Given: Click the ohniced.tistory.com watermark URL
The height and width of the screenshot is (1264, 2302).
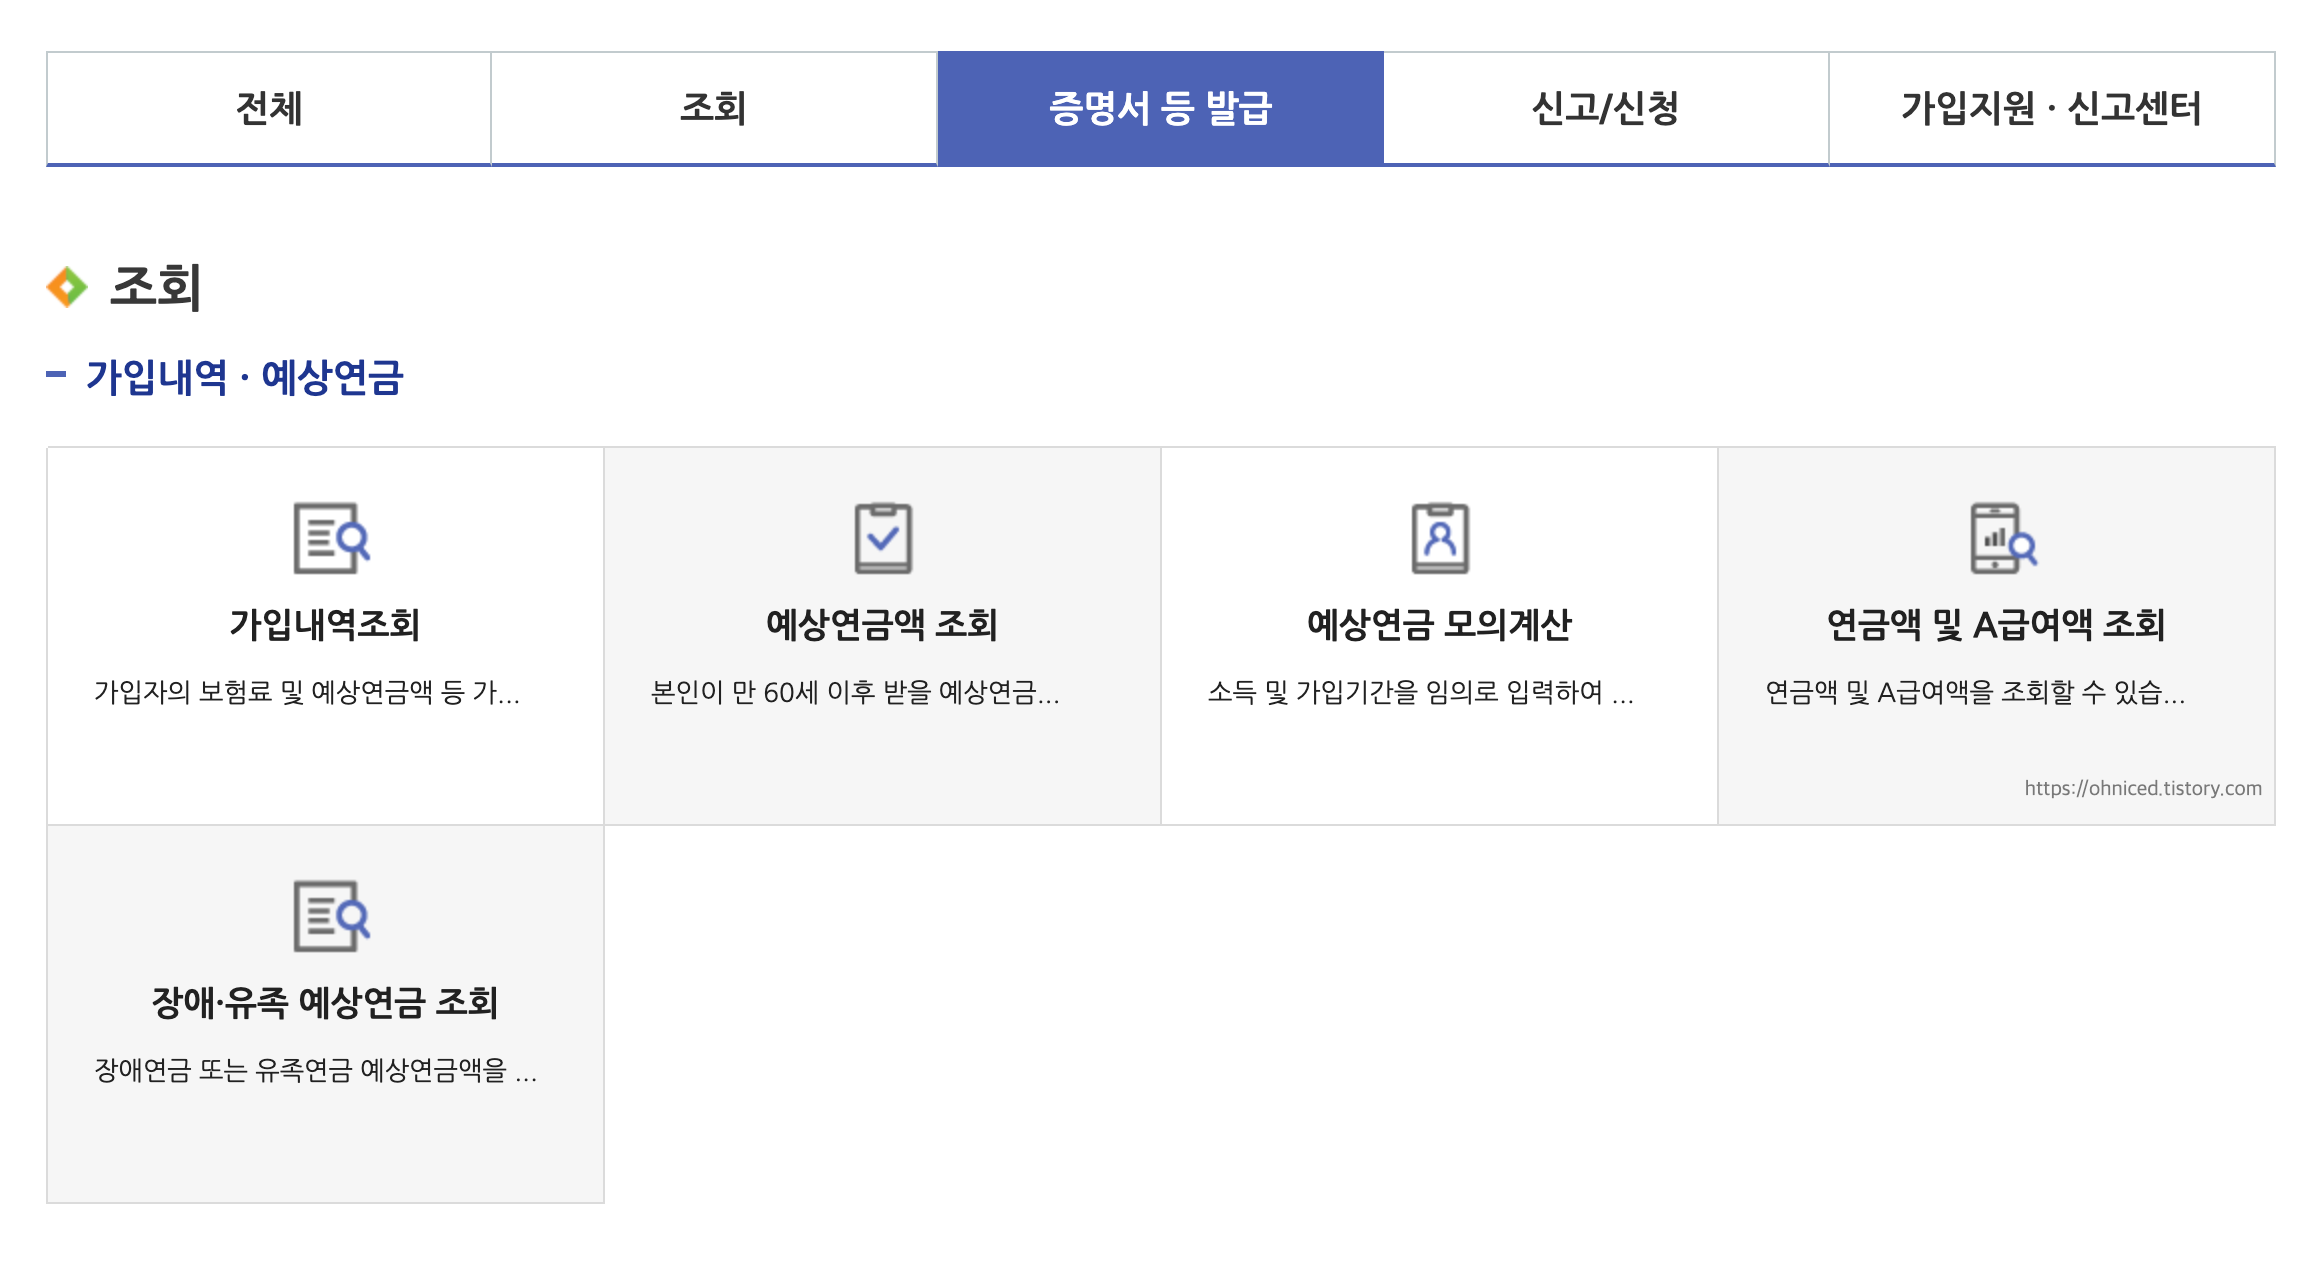Looking at the screenshot, I should pos(2142,788).
